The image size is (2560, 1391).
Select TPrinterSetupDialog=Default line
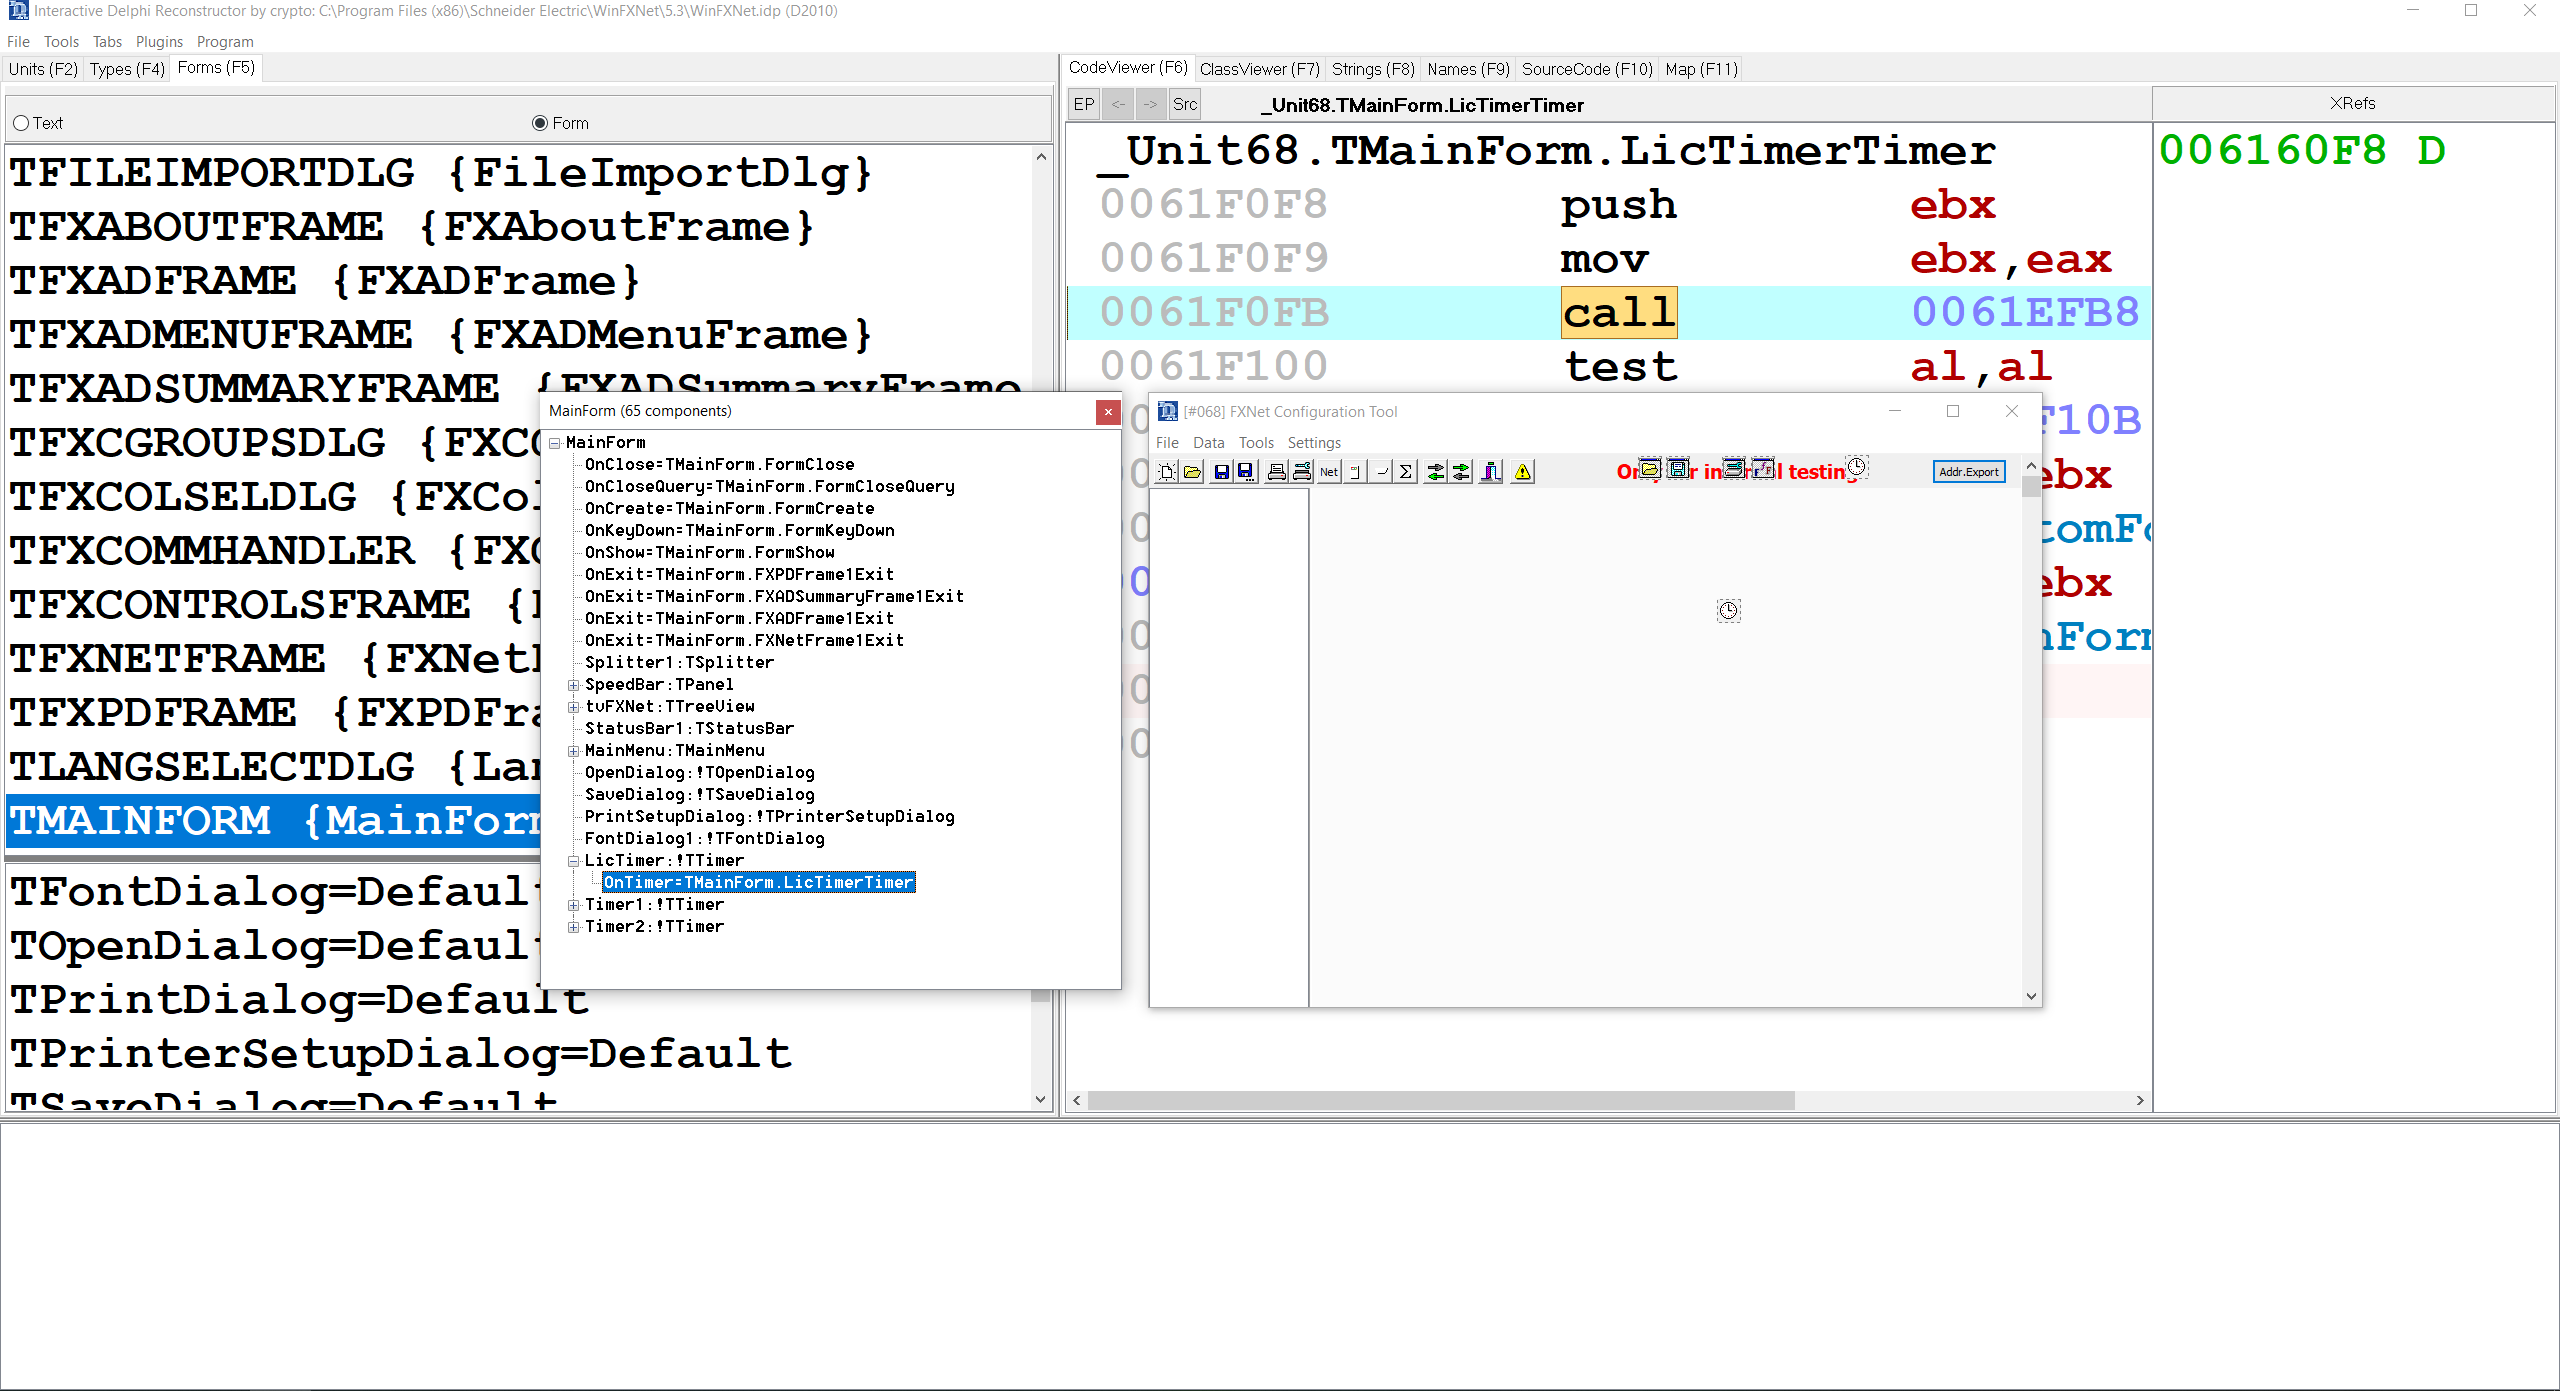(401, 1054)
